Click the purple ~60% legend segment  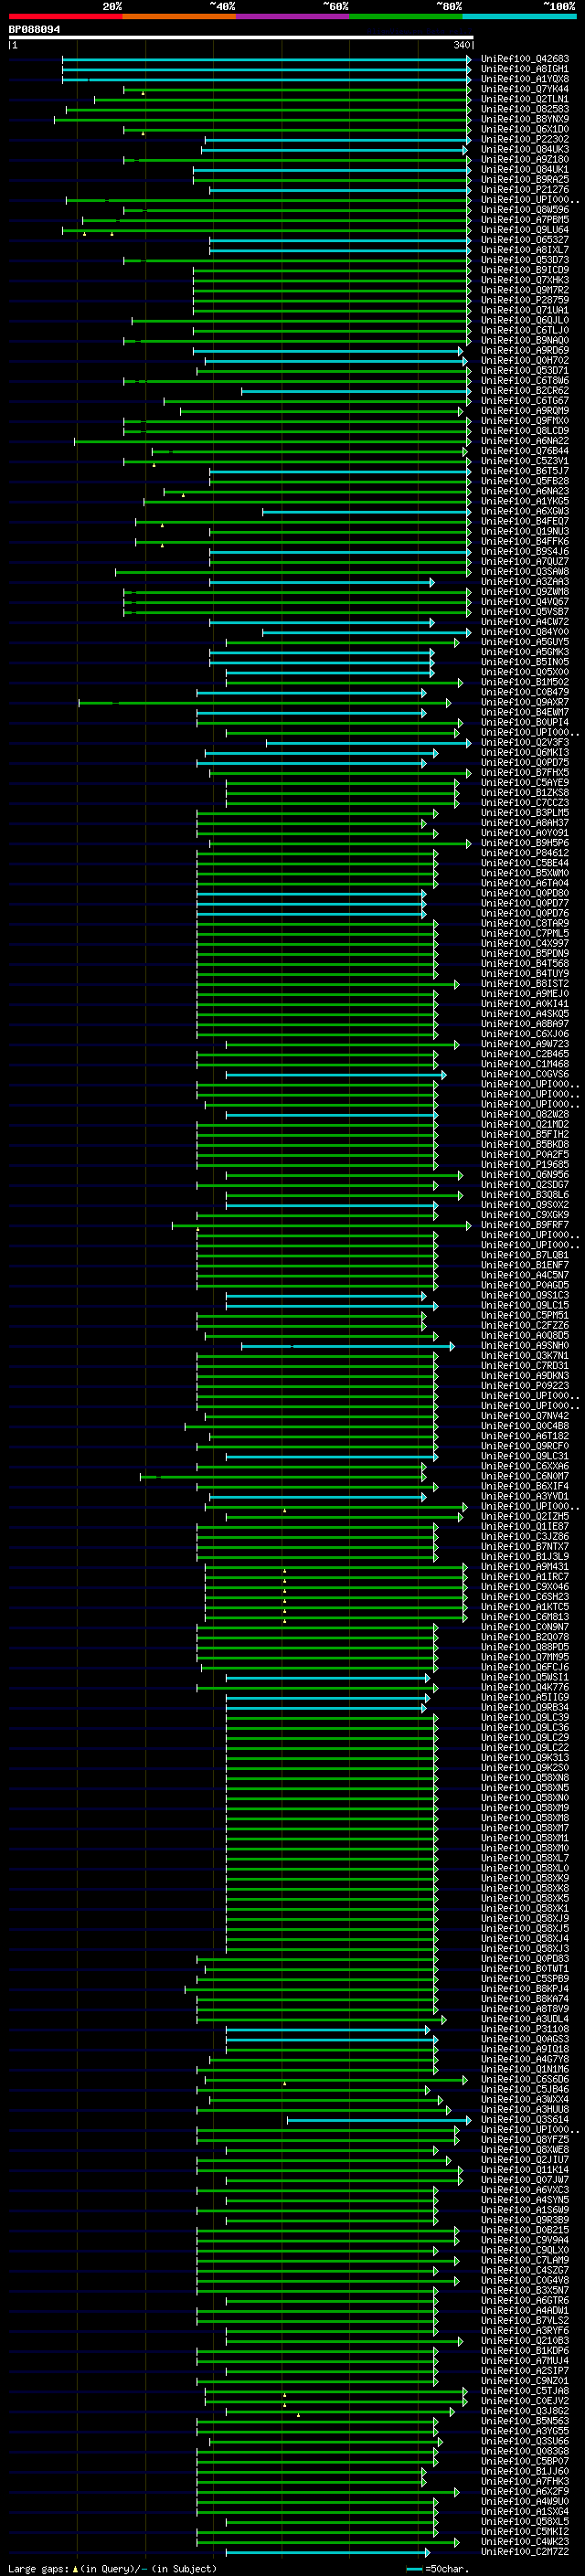point(292,16)
